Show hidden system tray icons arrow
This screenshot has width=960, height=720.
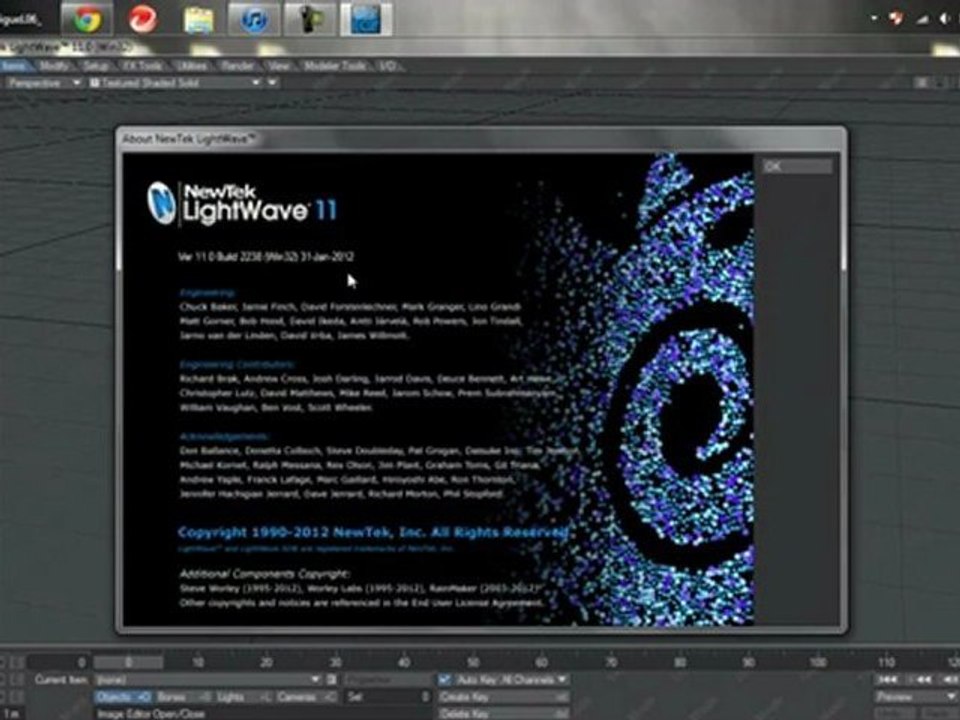[x=875, y=19]
